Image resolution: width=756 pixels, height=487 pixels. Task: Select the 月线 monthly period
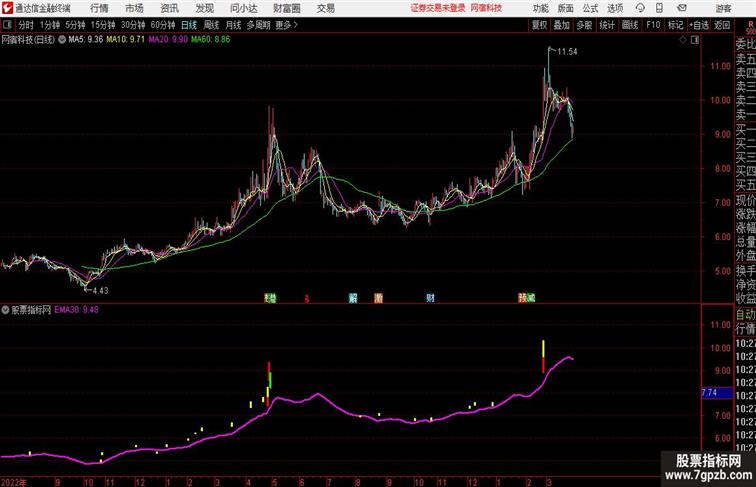233,25
